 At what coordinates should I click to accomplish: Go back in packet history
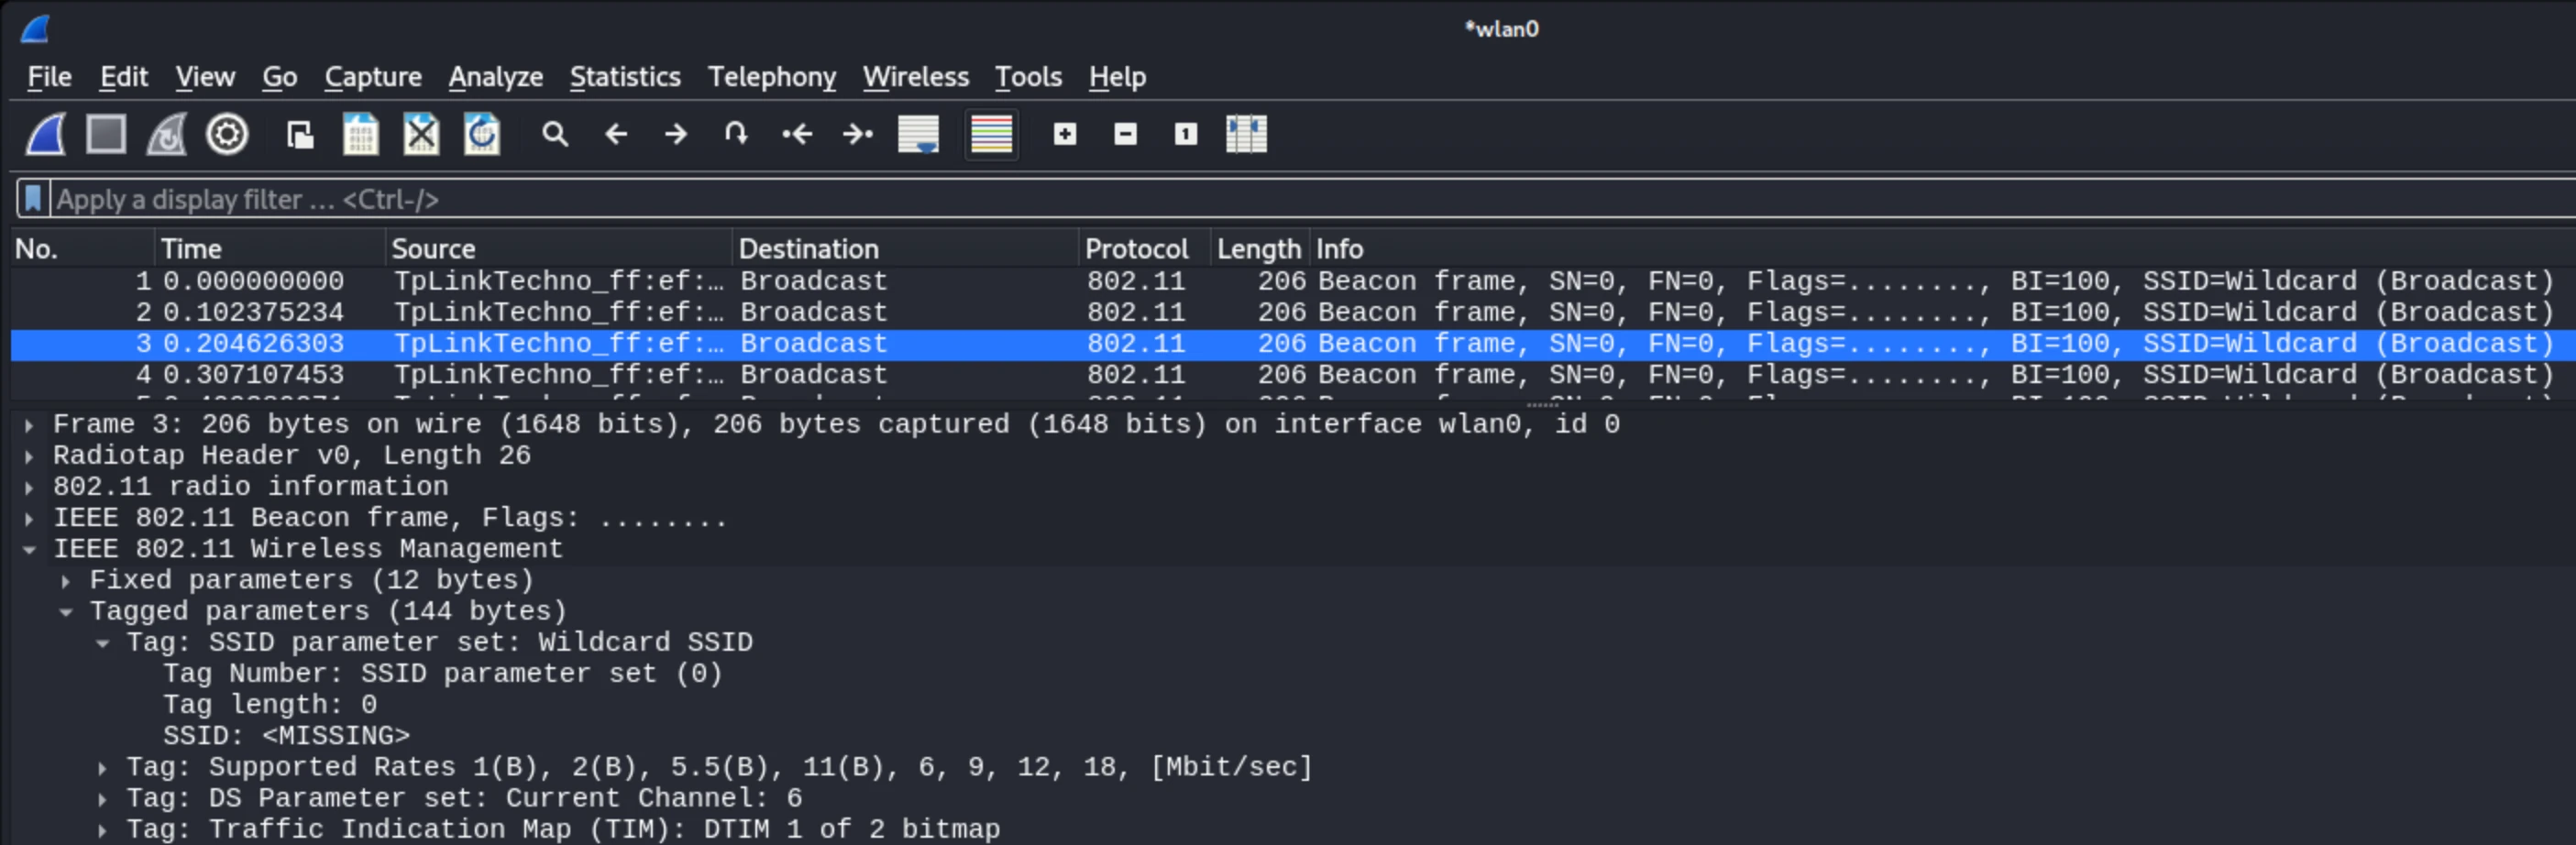(x=616, y=134)
